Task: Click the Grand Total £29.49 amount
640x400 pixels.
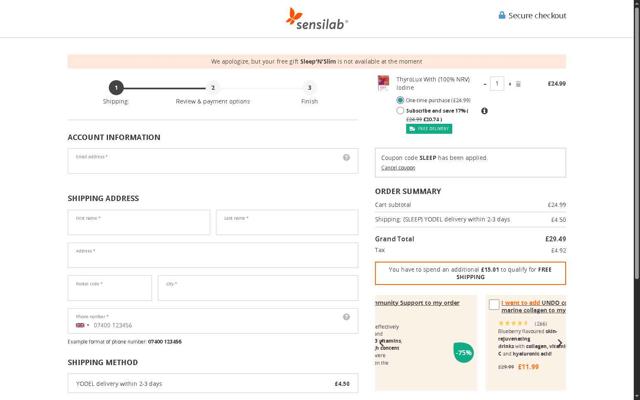Action: [x=555, y=239]
